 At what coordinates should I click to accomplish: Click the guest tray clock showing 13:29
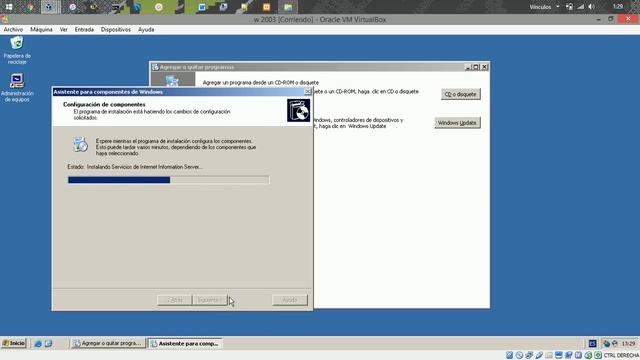[629, 344]
